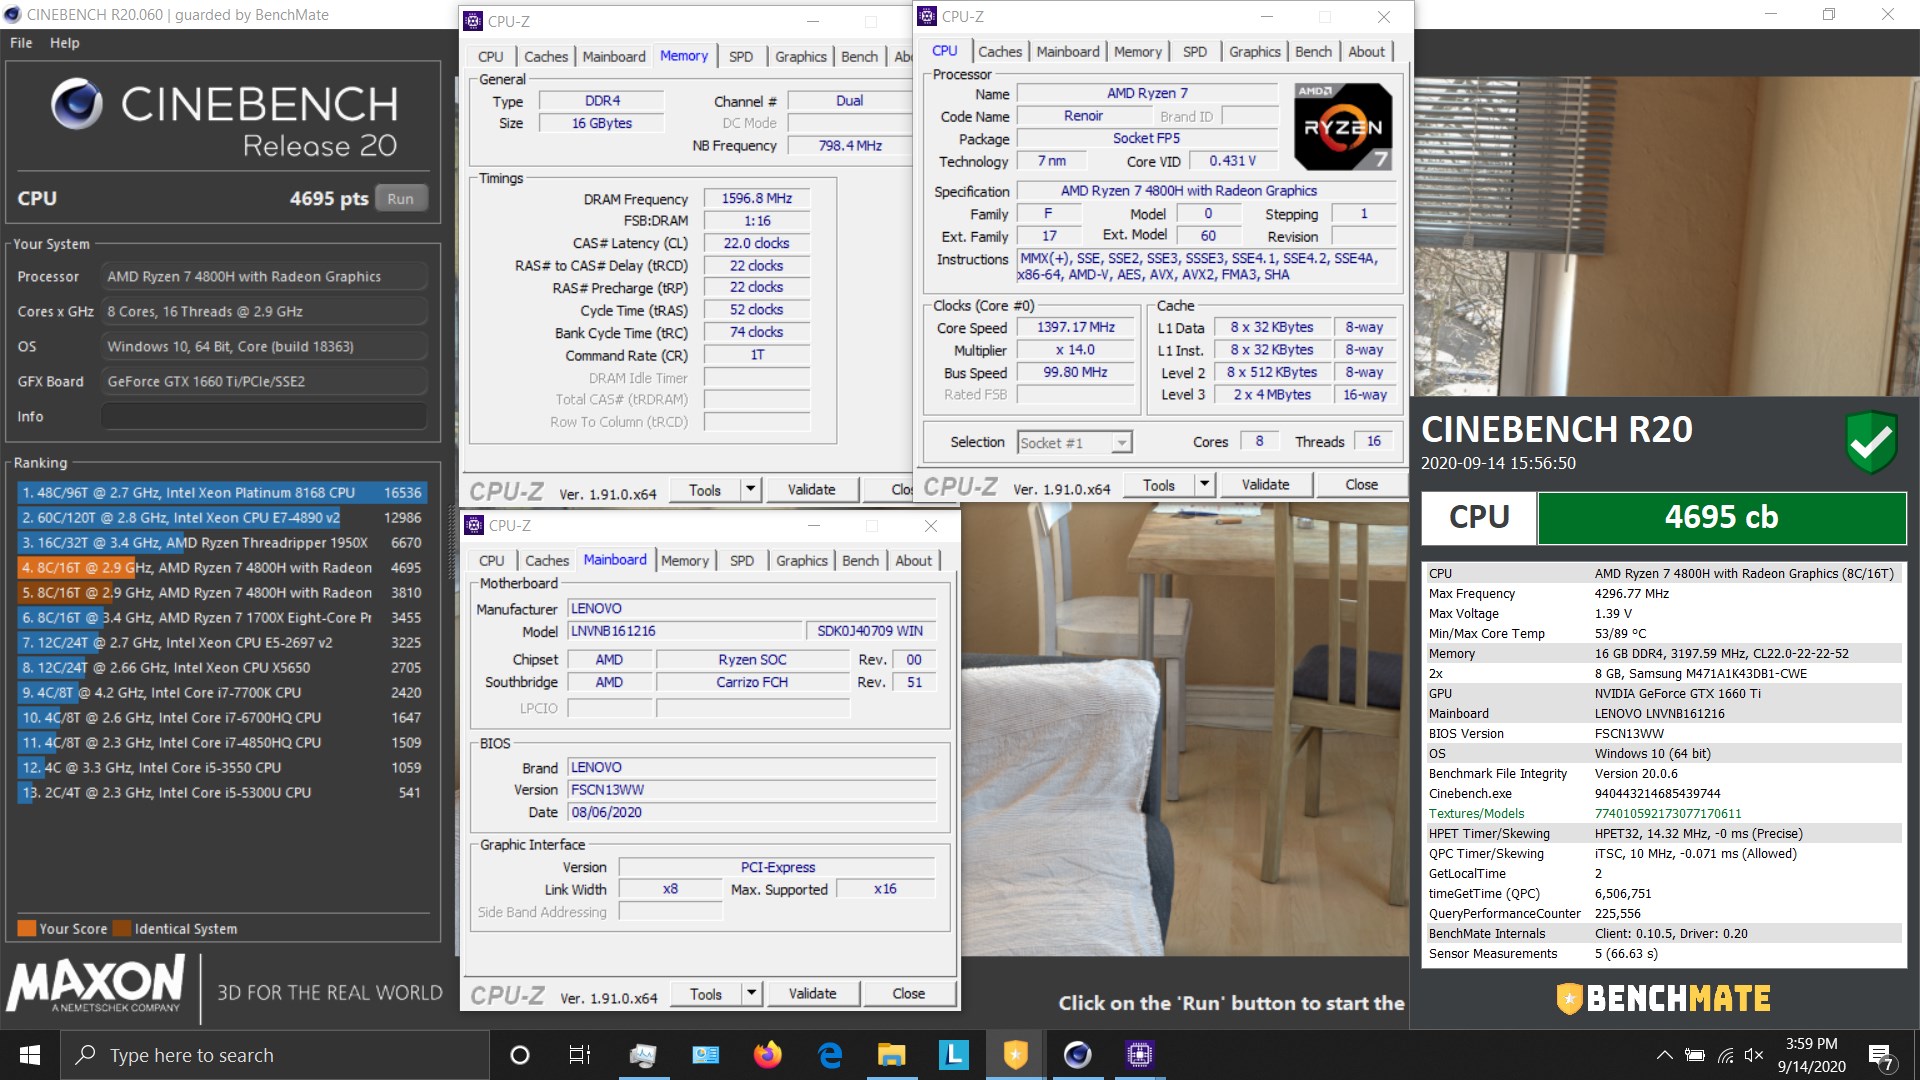The width and height of the screenshot is (1920, 1080).
Task: Open Firefox from the taskbar
Action: click(x=767, y=1055)
